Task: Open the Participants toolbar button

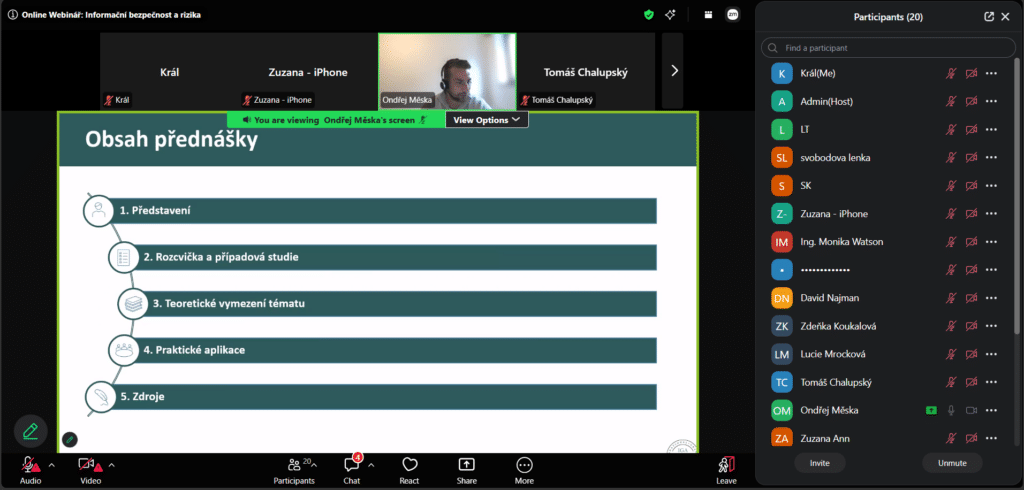Action: tap(294, 470)
